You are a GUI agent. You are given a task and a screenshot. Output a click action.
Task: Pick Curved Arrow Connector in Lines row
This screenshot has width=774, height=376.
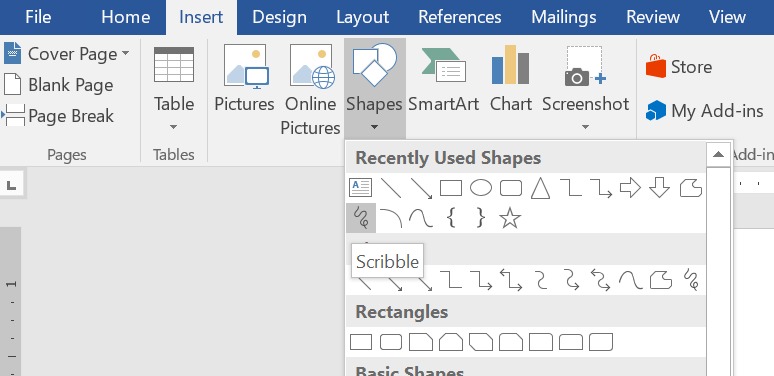coord(572,280)
